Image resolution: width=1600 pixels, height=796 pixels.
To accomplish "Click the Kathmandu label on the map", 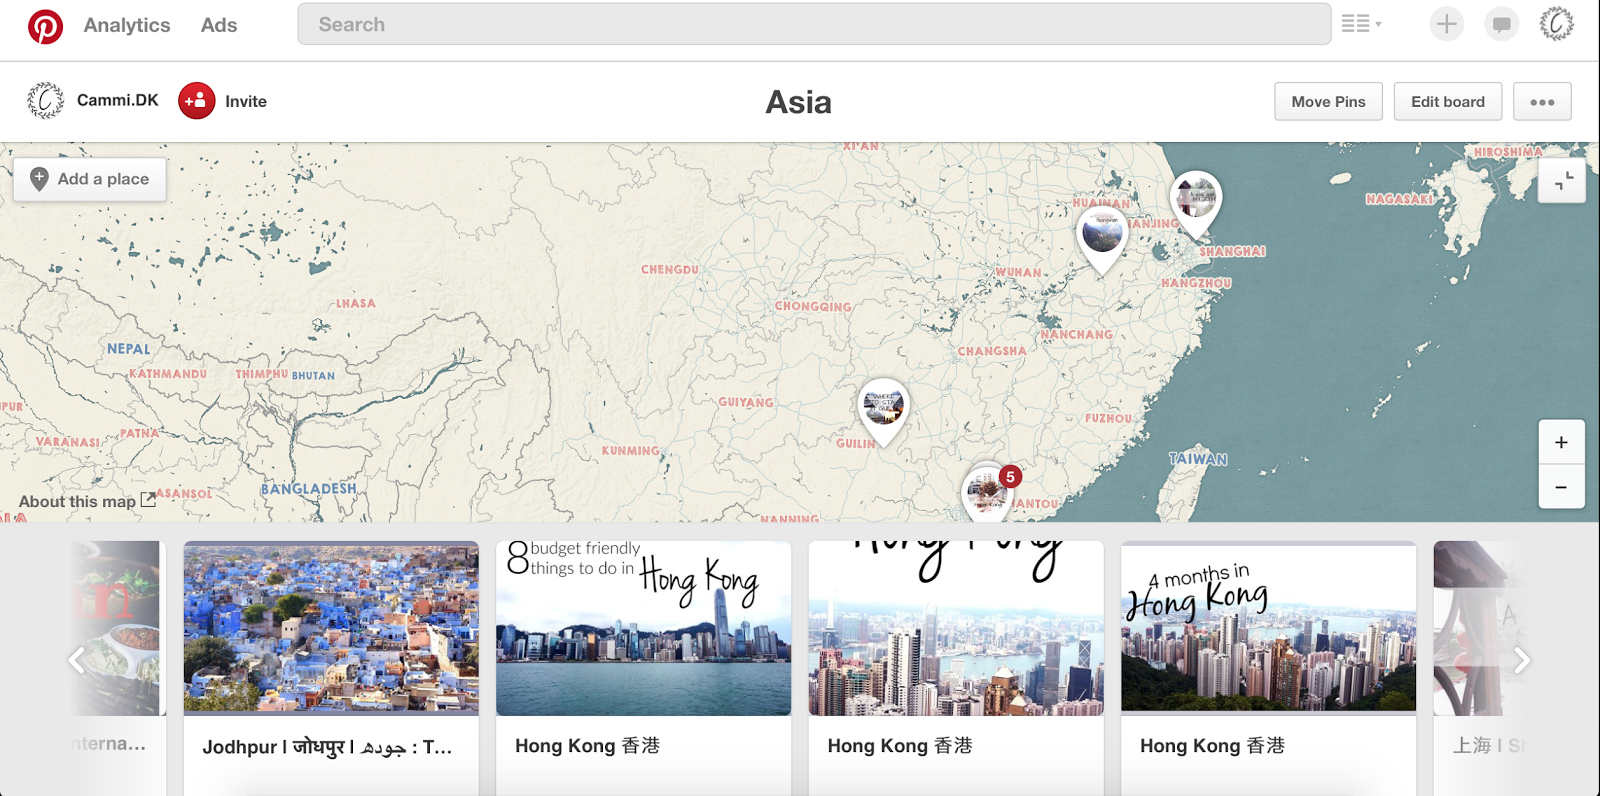I will click(x=168, y=374).
